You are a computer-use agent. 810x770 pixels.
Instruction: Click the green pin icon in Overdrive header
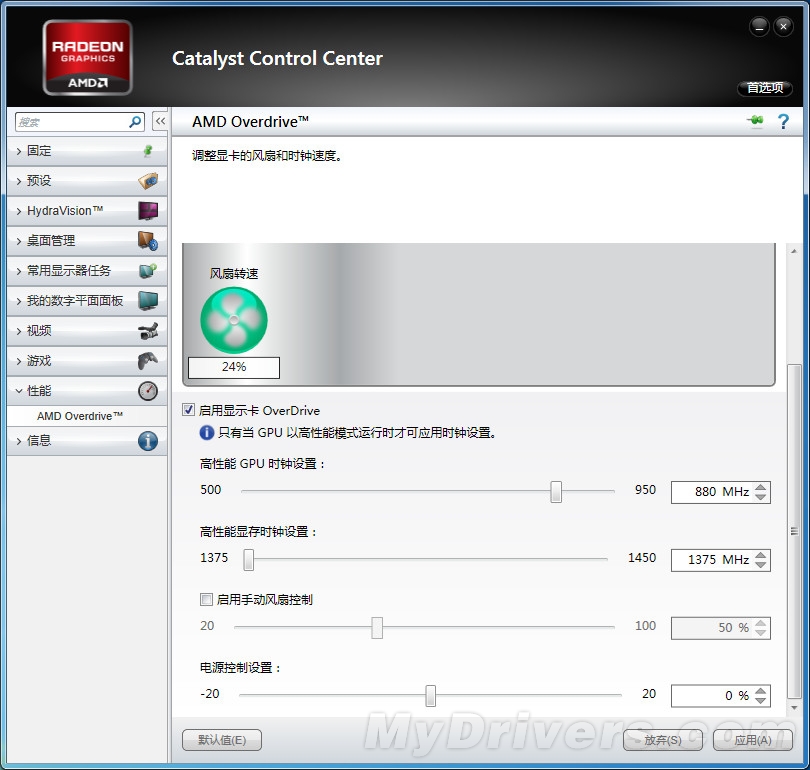[755, 121]
